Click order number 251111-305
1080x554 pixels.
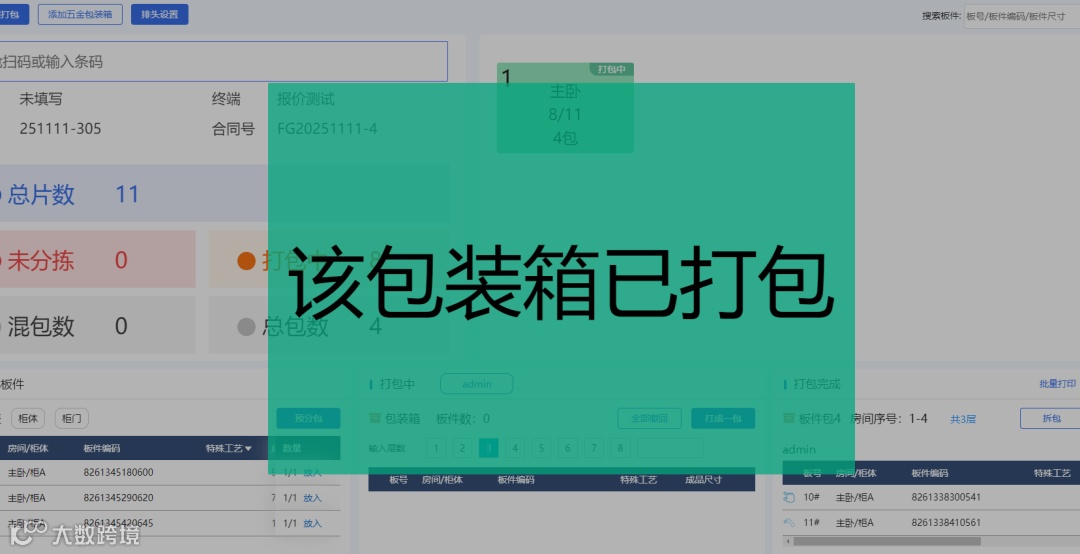61,128
